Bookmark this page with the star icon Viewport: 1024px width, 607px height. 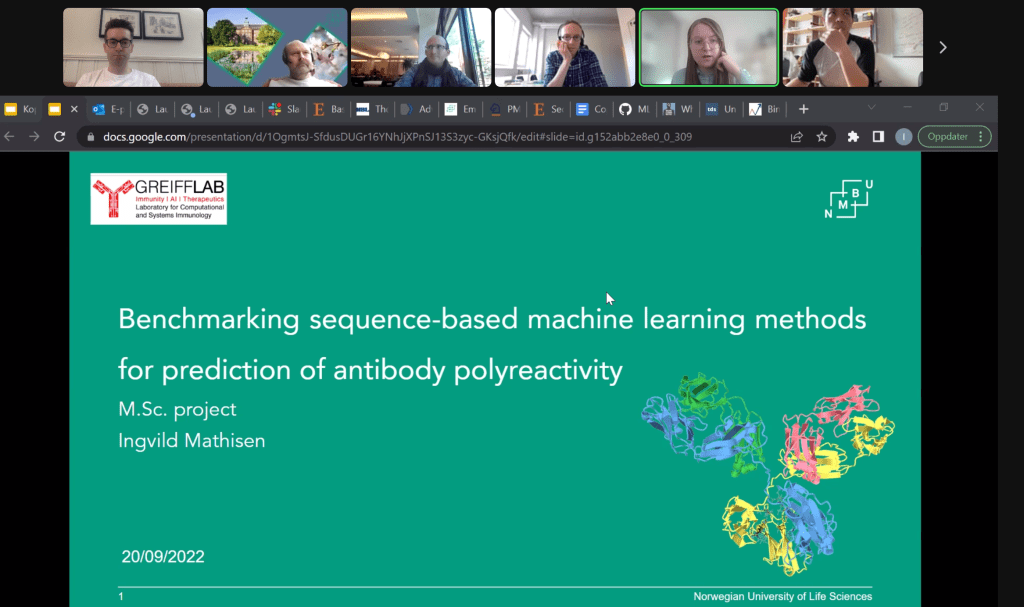point(822,137)
